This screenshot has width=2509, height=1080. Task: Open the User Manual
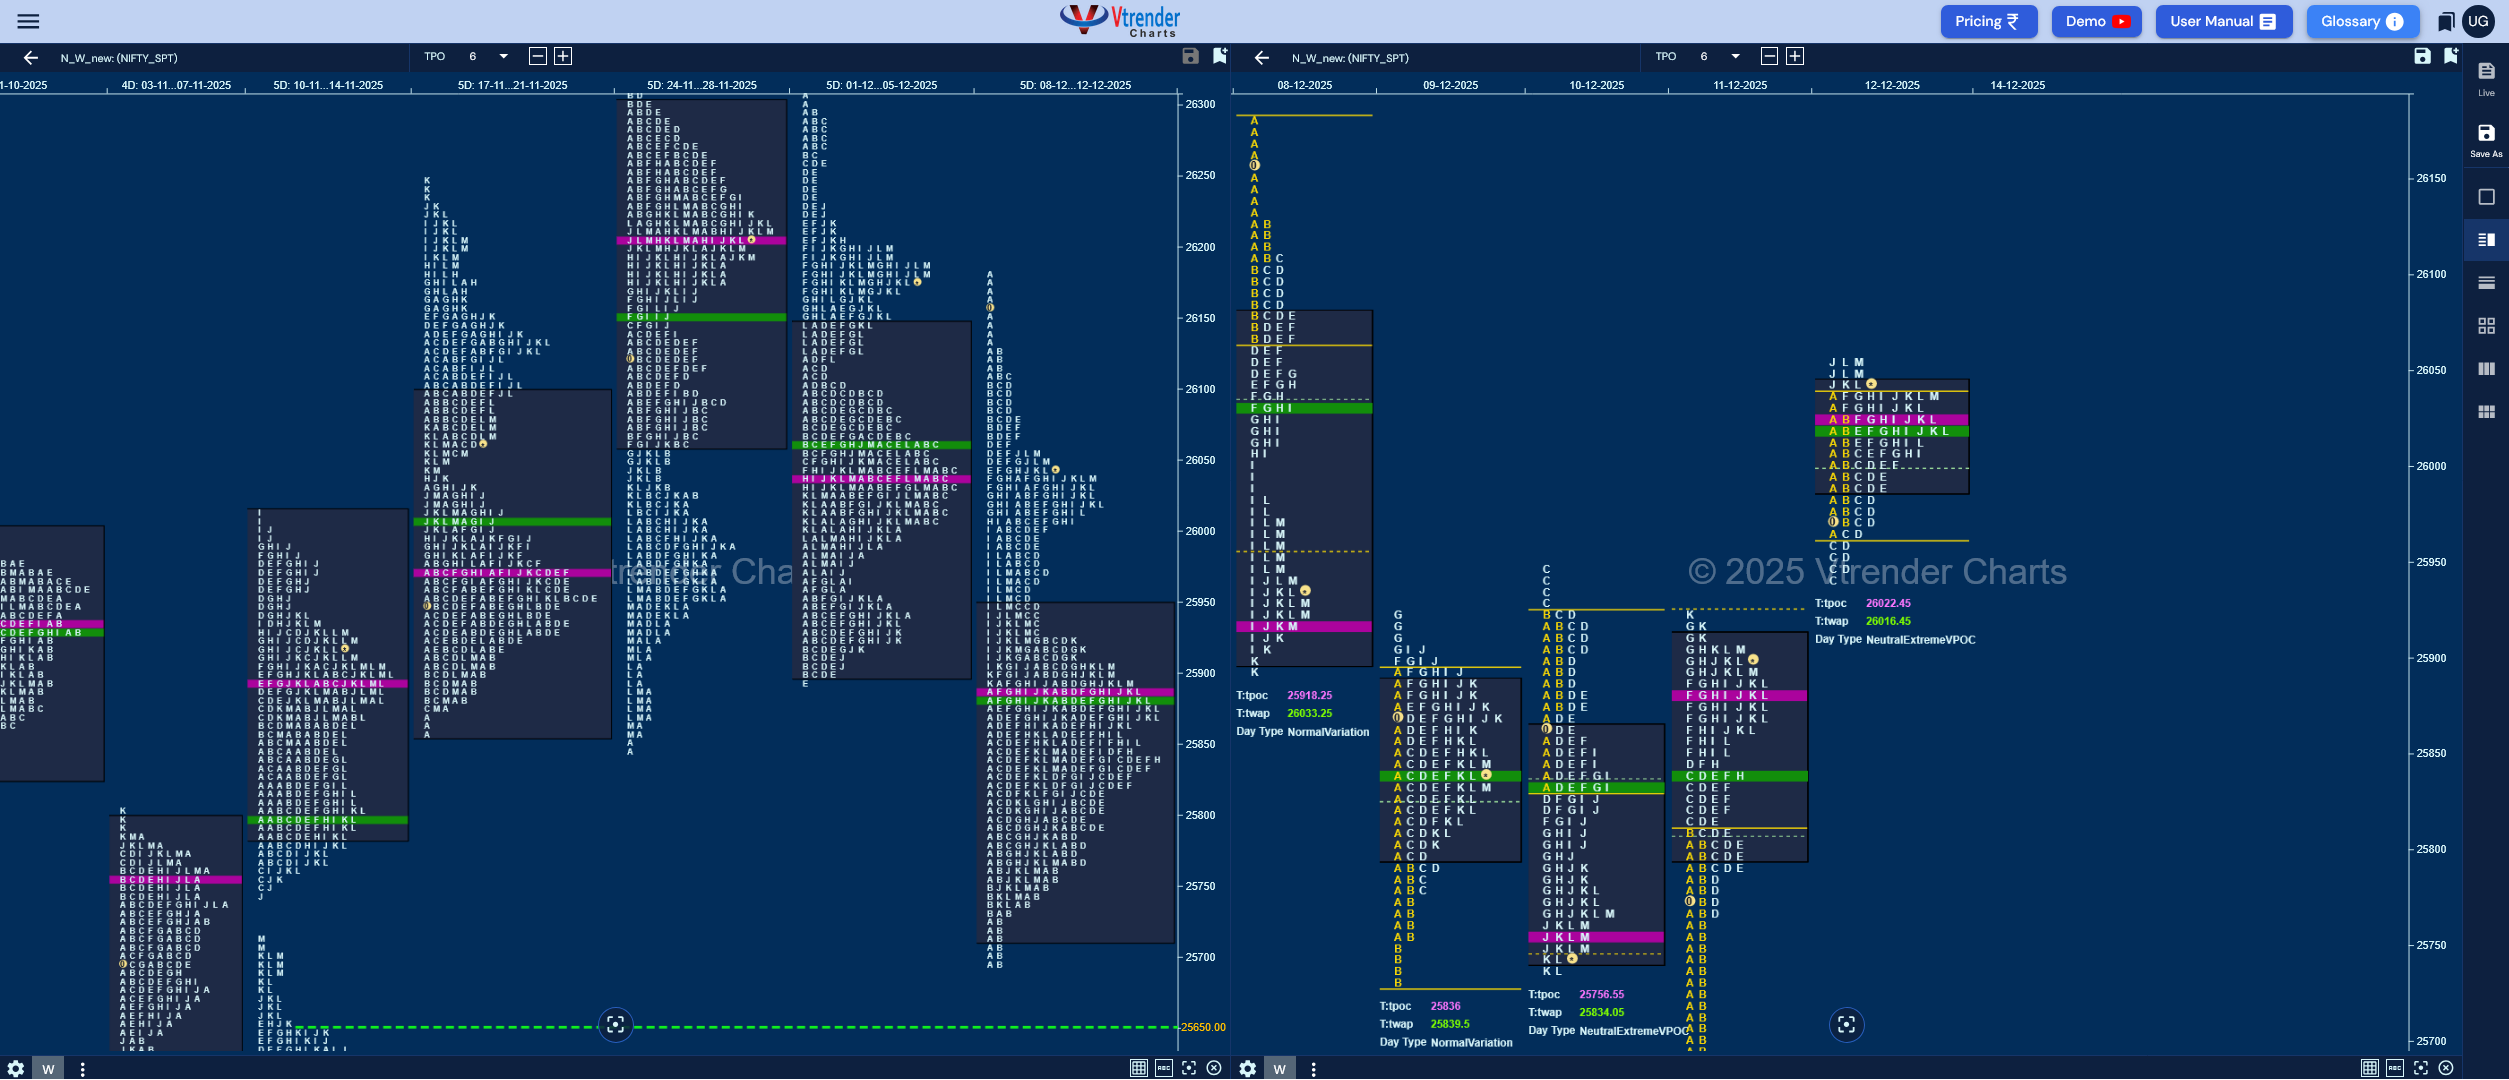point(2223,21)
